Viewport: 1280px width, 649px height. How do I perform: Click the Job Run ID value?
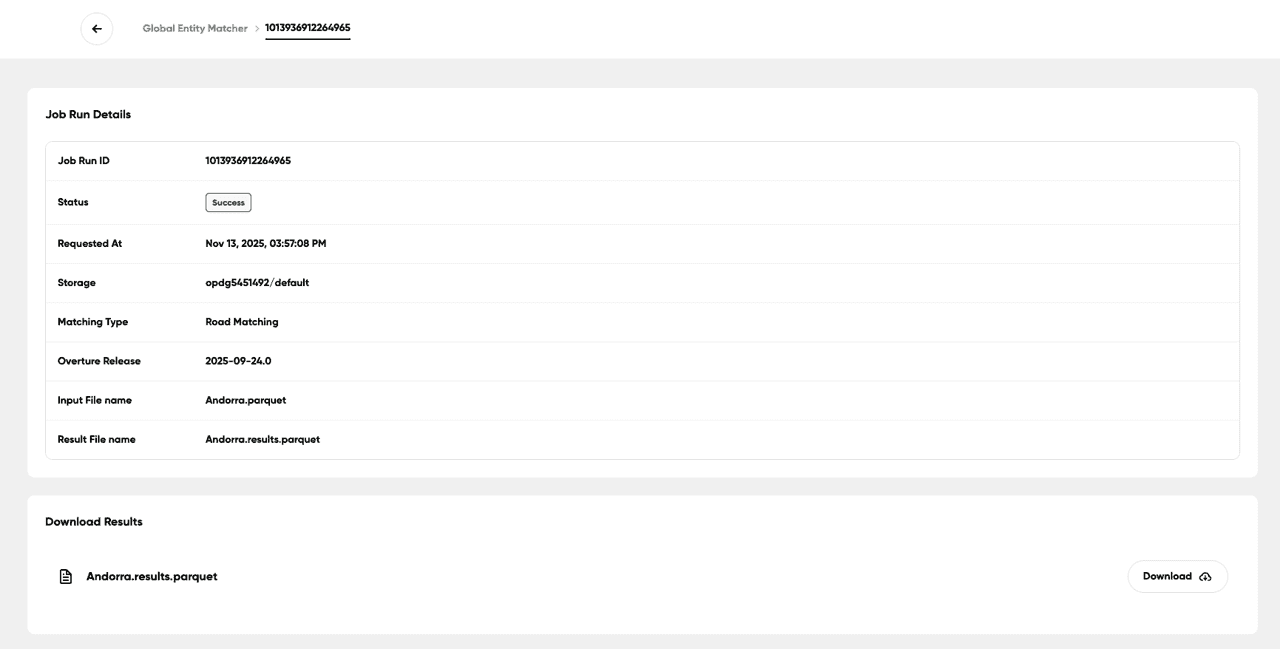(x=248, y=161)
